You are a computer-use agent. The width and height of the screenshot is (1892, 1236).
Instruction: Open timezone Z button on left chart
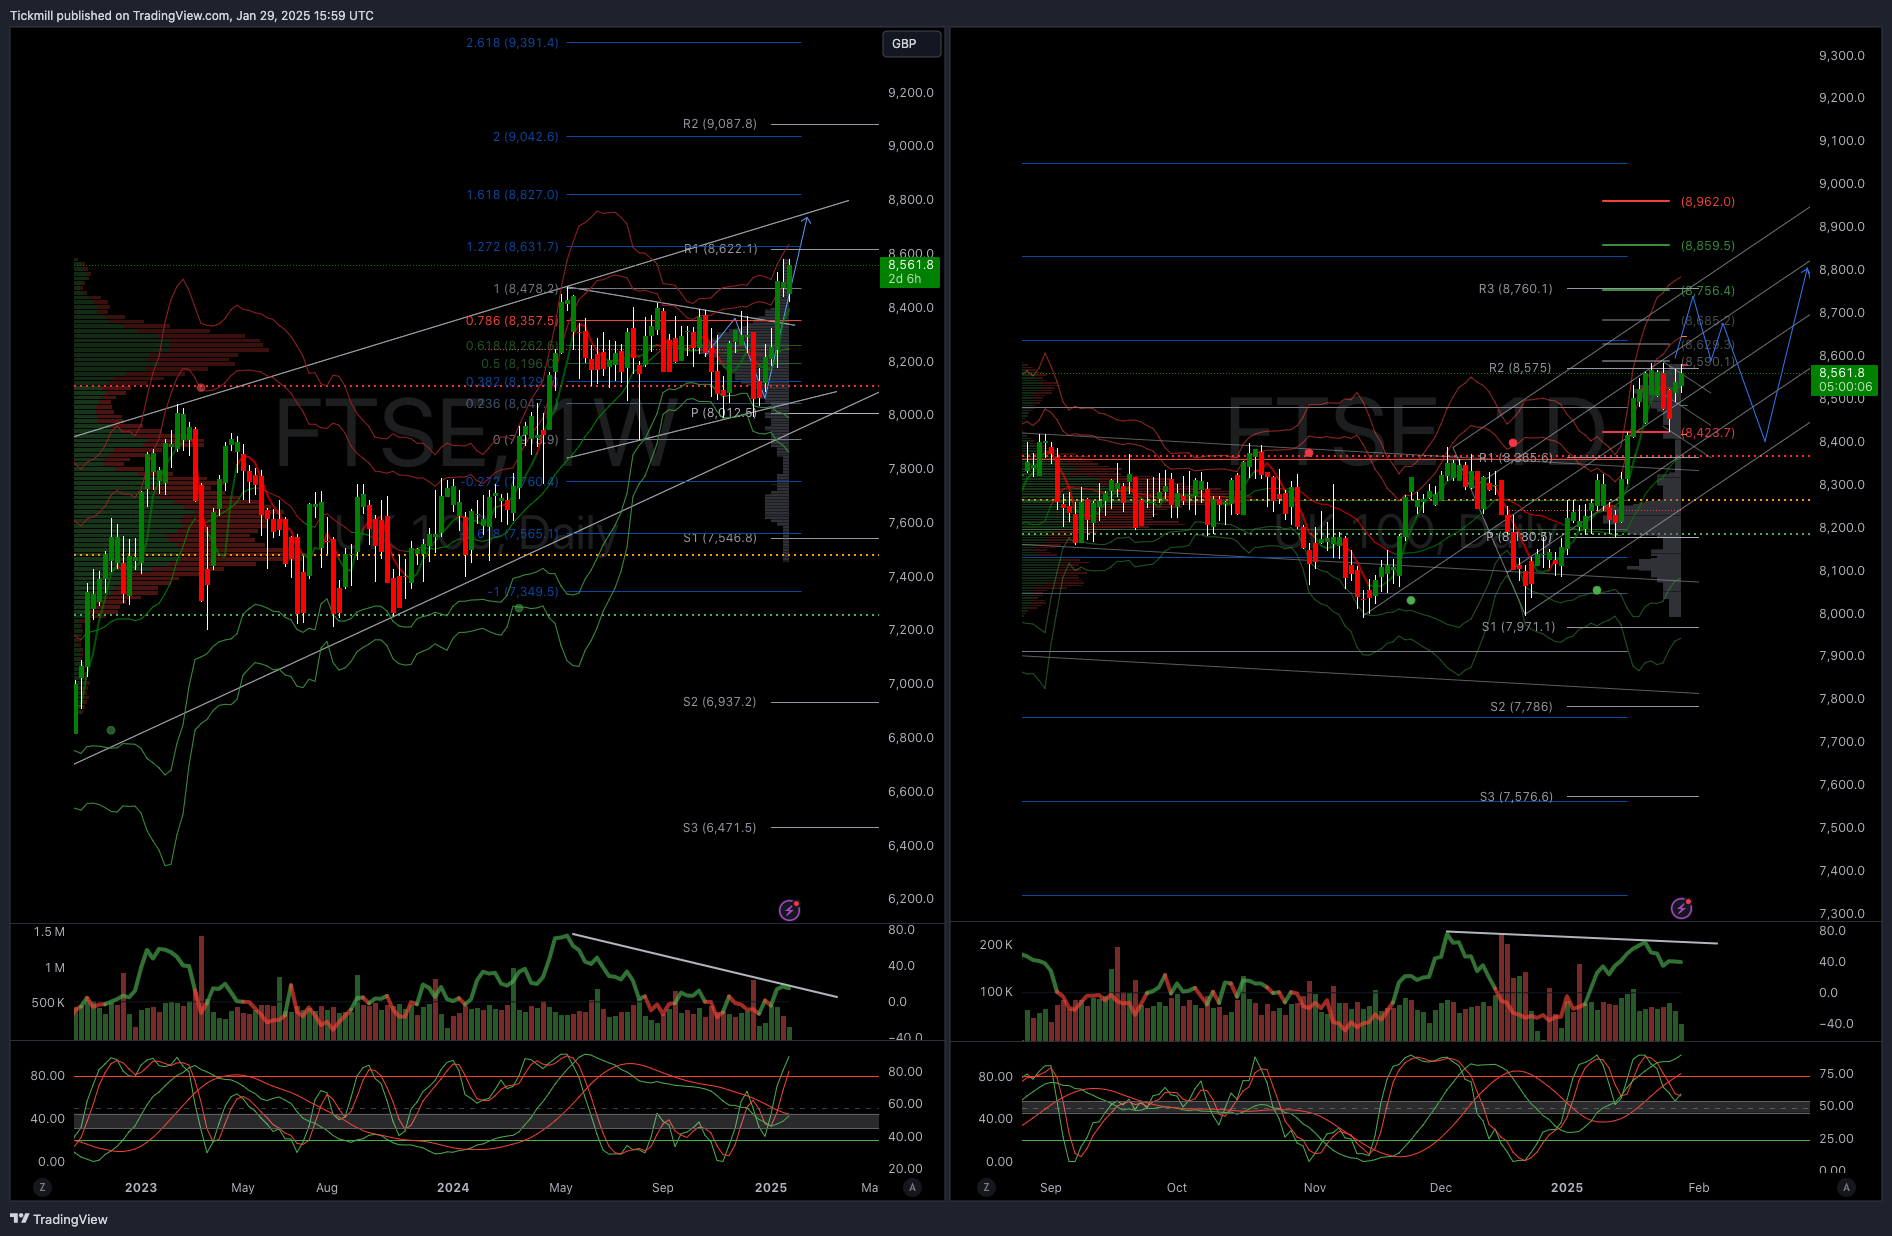(42, 1187)
